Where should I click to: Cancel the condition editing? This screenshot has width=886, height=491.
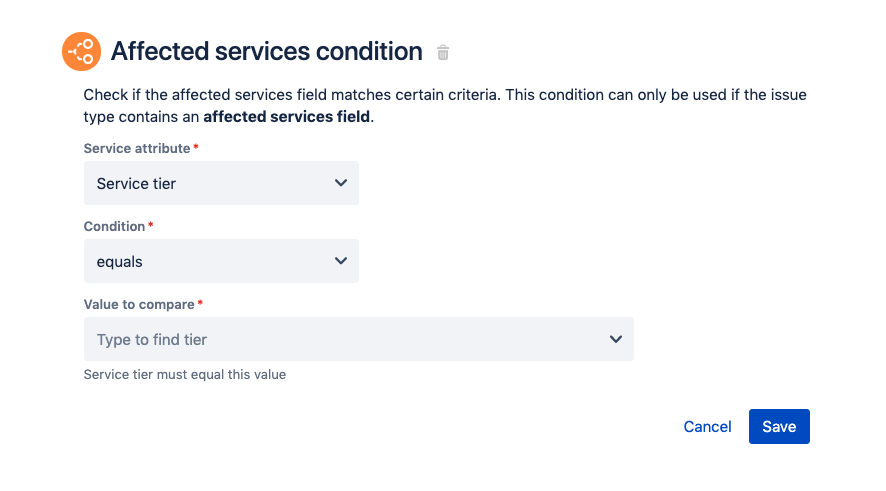[707, 426]
